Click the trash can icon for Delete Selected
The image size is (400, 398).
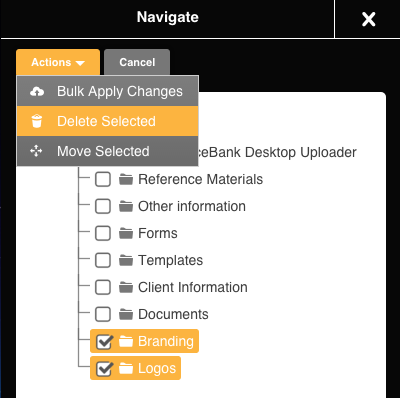click(37, 121)
